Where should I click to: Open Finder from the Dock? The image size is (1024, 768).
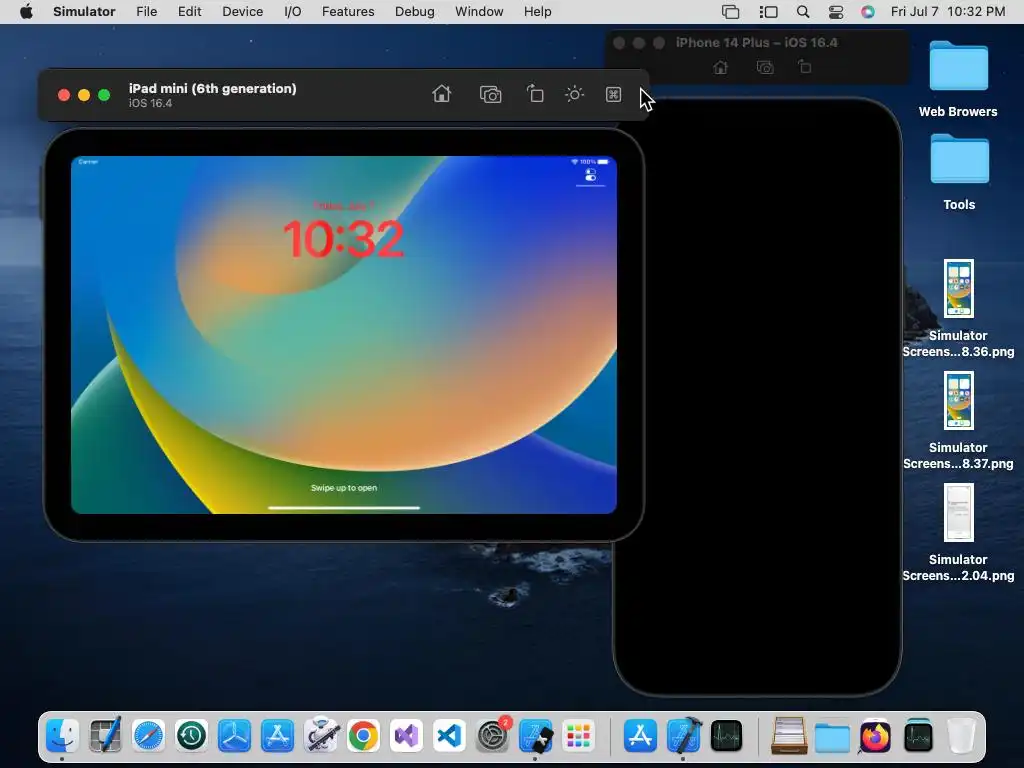[62, 736]
